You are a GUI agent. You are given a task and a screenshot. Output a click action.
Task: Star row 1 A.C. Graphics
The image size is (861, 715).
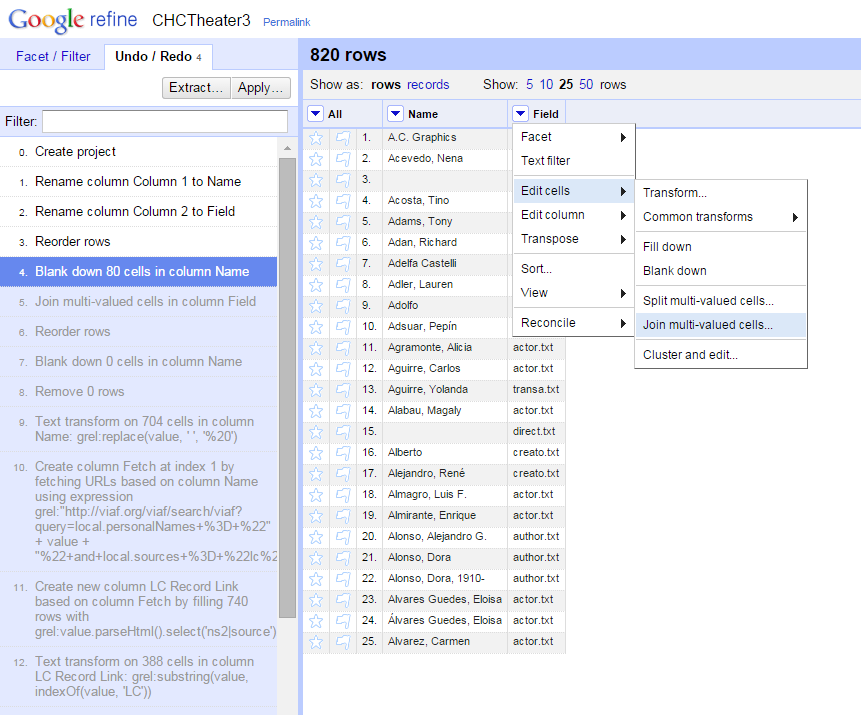pos(316,138)
